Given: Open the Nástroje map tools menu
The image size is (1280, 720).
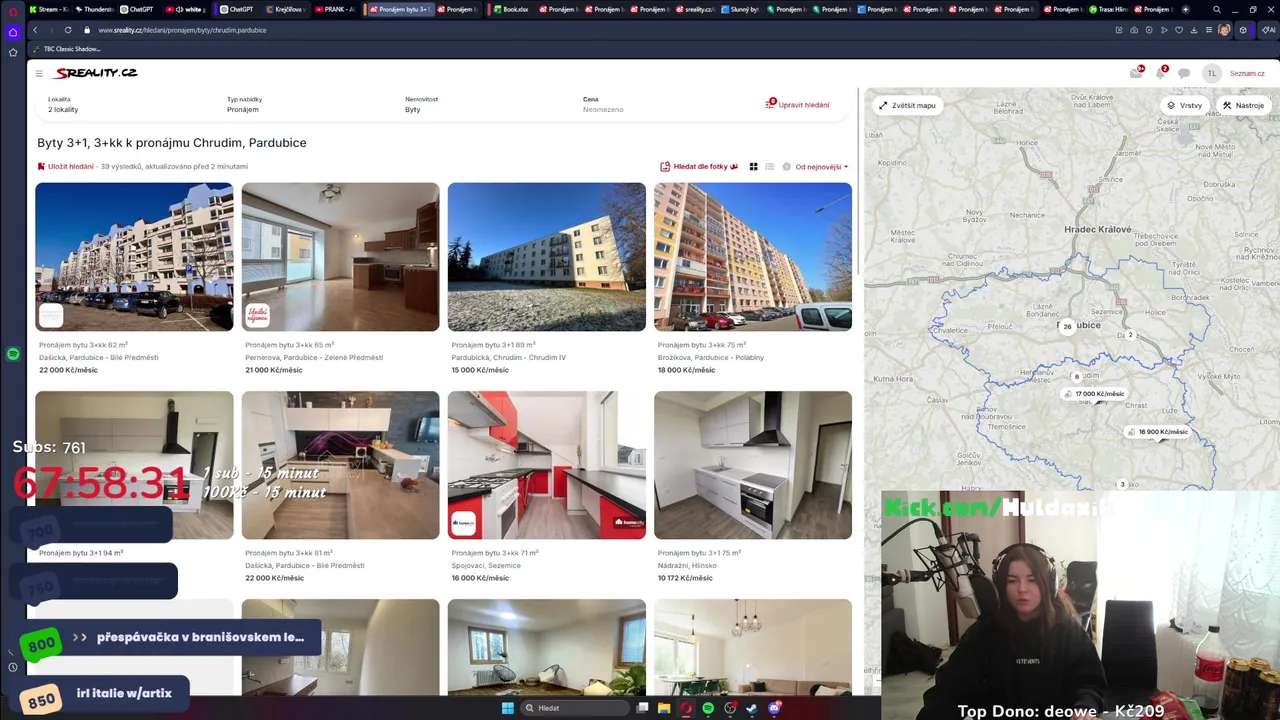Looking at the screenshot, I should (x=1243, y=105).
